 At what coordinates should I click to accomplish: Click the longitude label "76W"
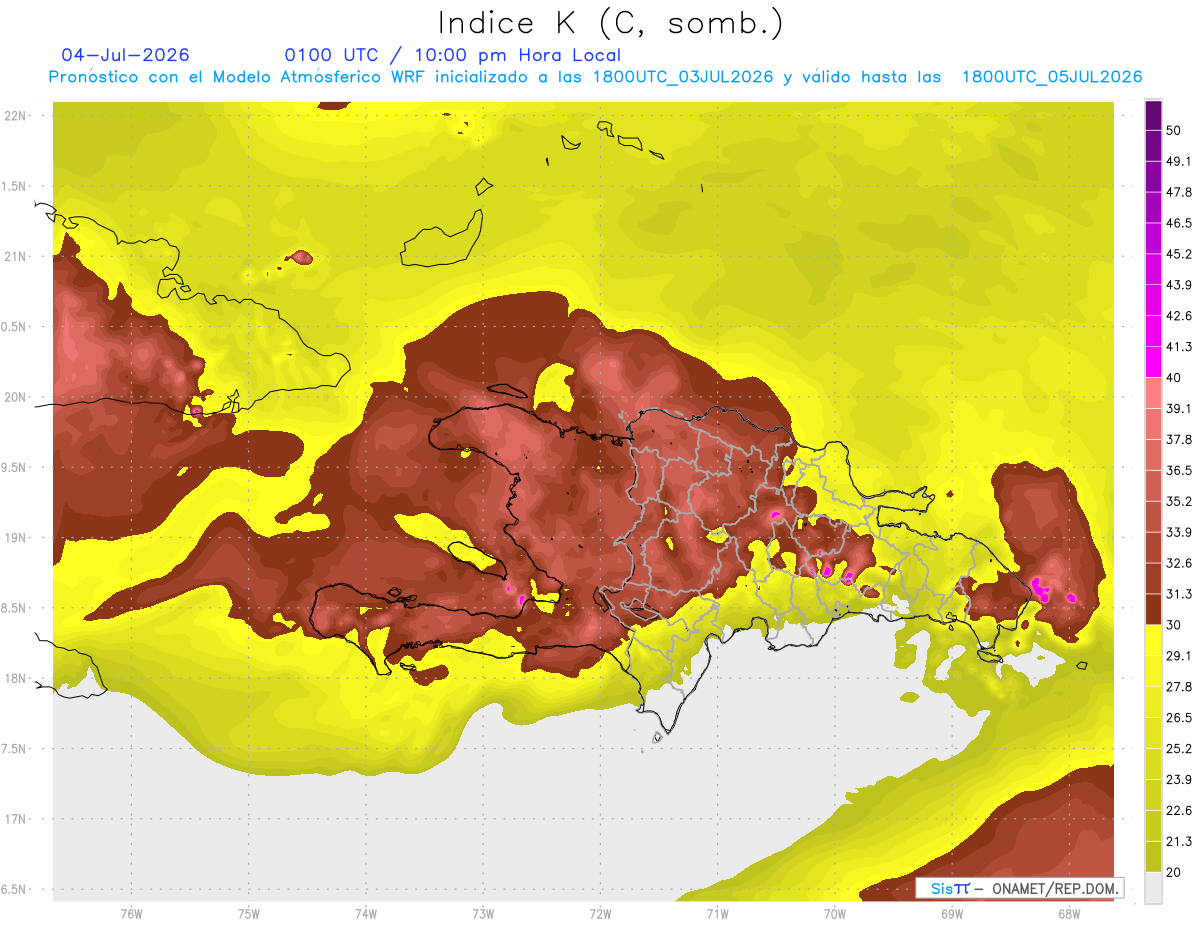pos(131,913)
